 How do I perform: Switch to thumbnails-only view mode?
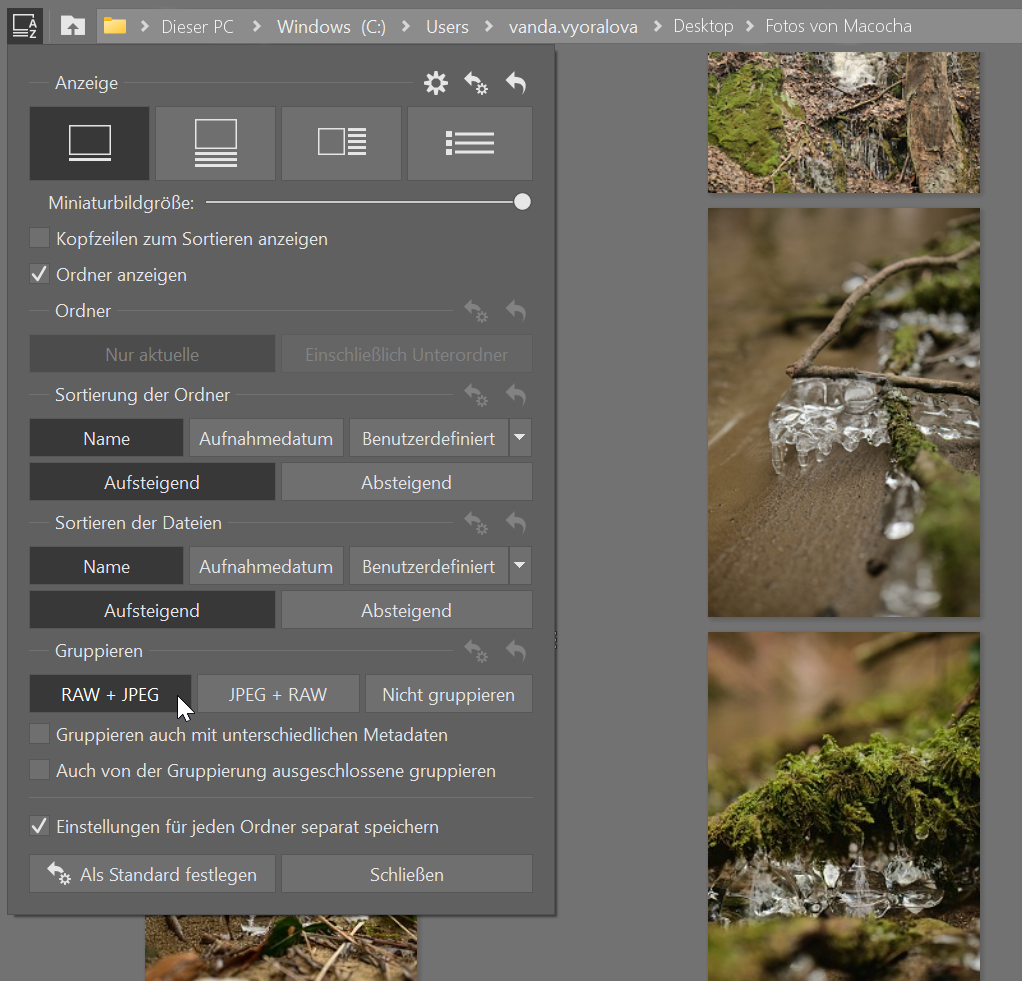pos(89,143)
